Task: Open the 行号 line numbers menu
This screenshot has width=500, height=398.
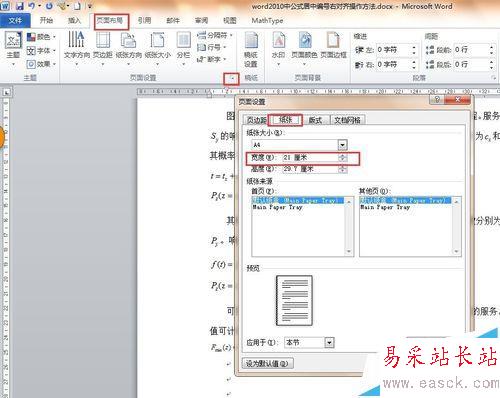Action: tap(212, 47)
